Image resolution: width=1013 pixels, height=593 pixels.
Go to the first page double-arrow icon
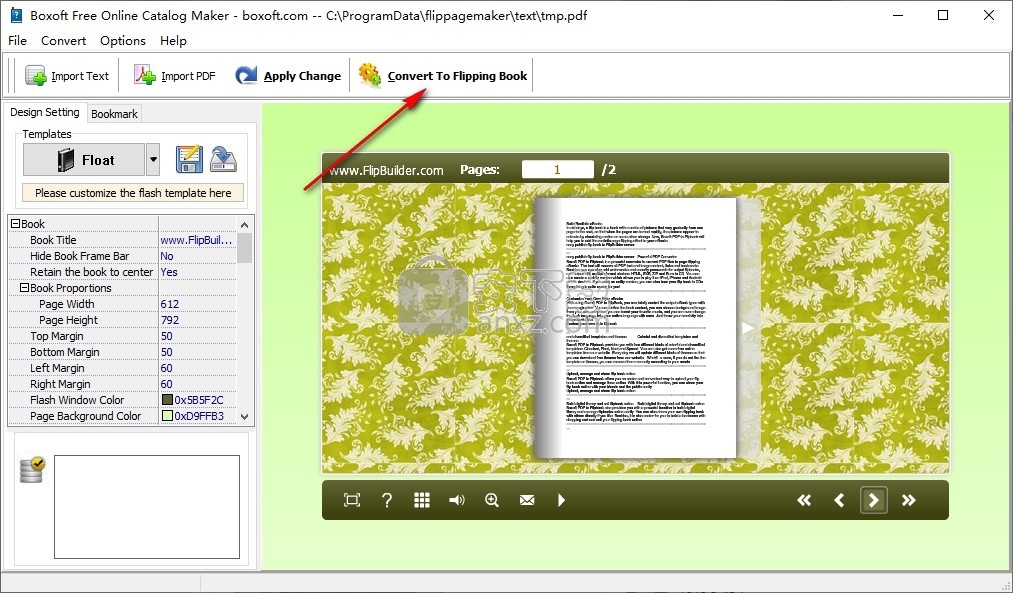point(804,500)
